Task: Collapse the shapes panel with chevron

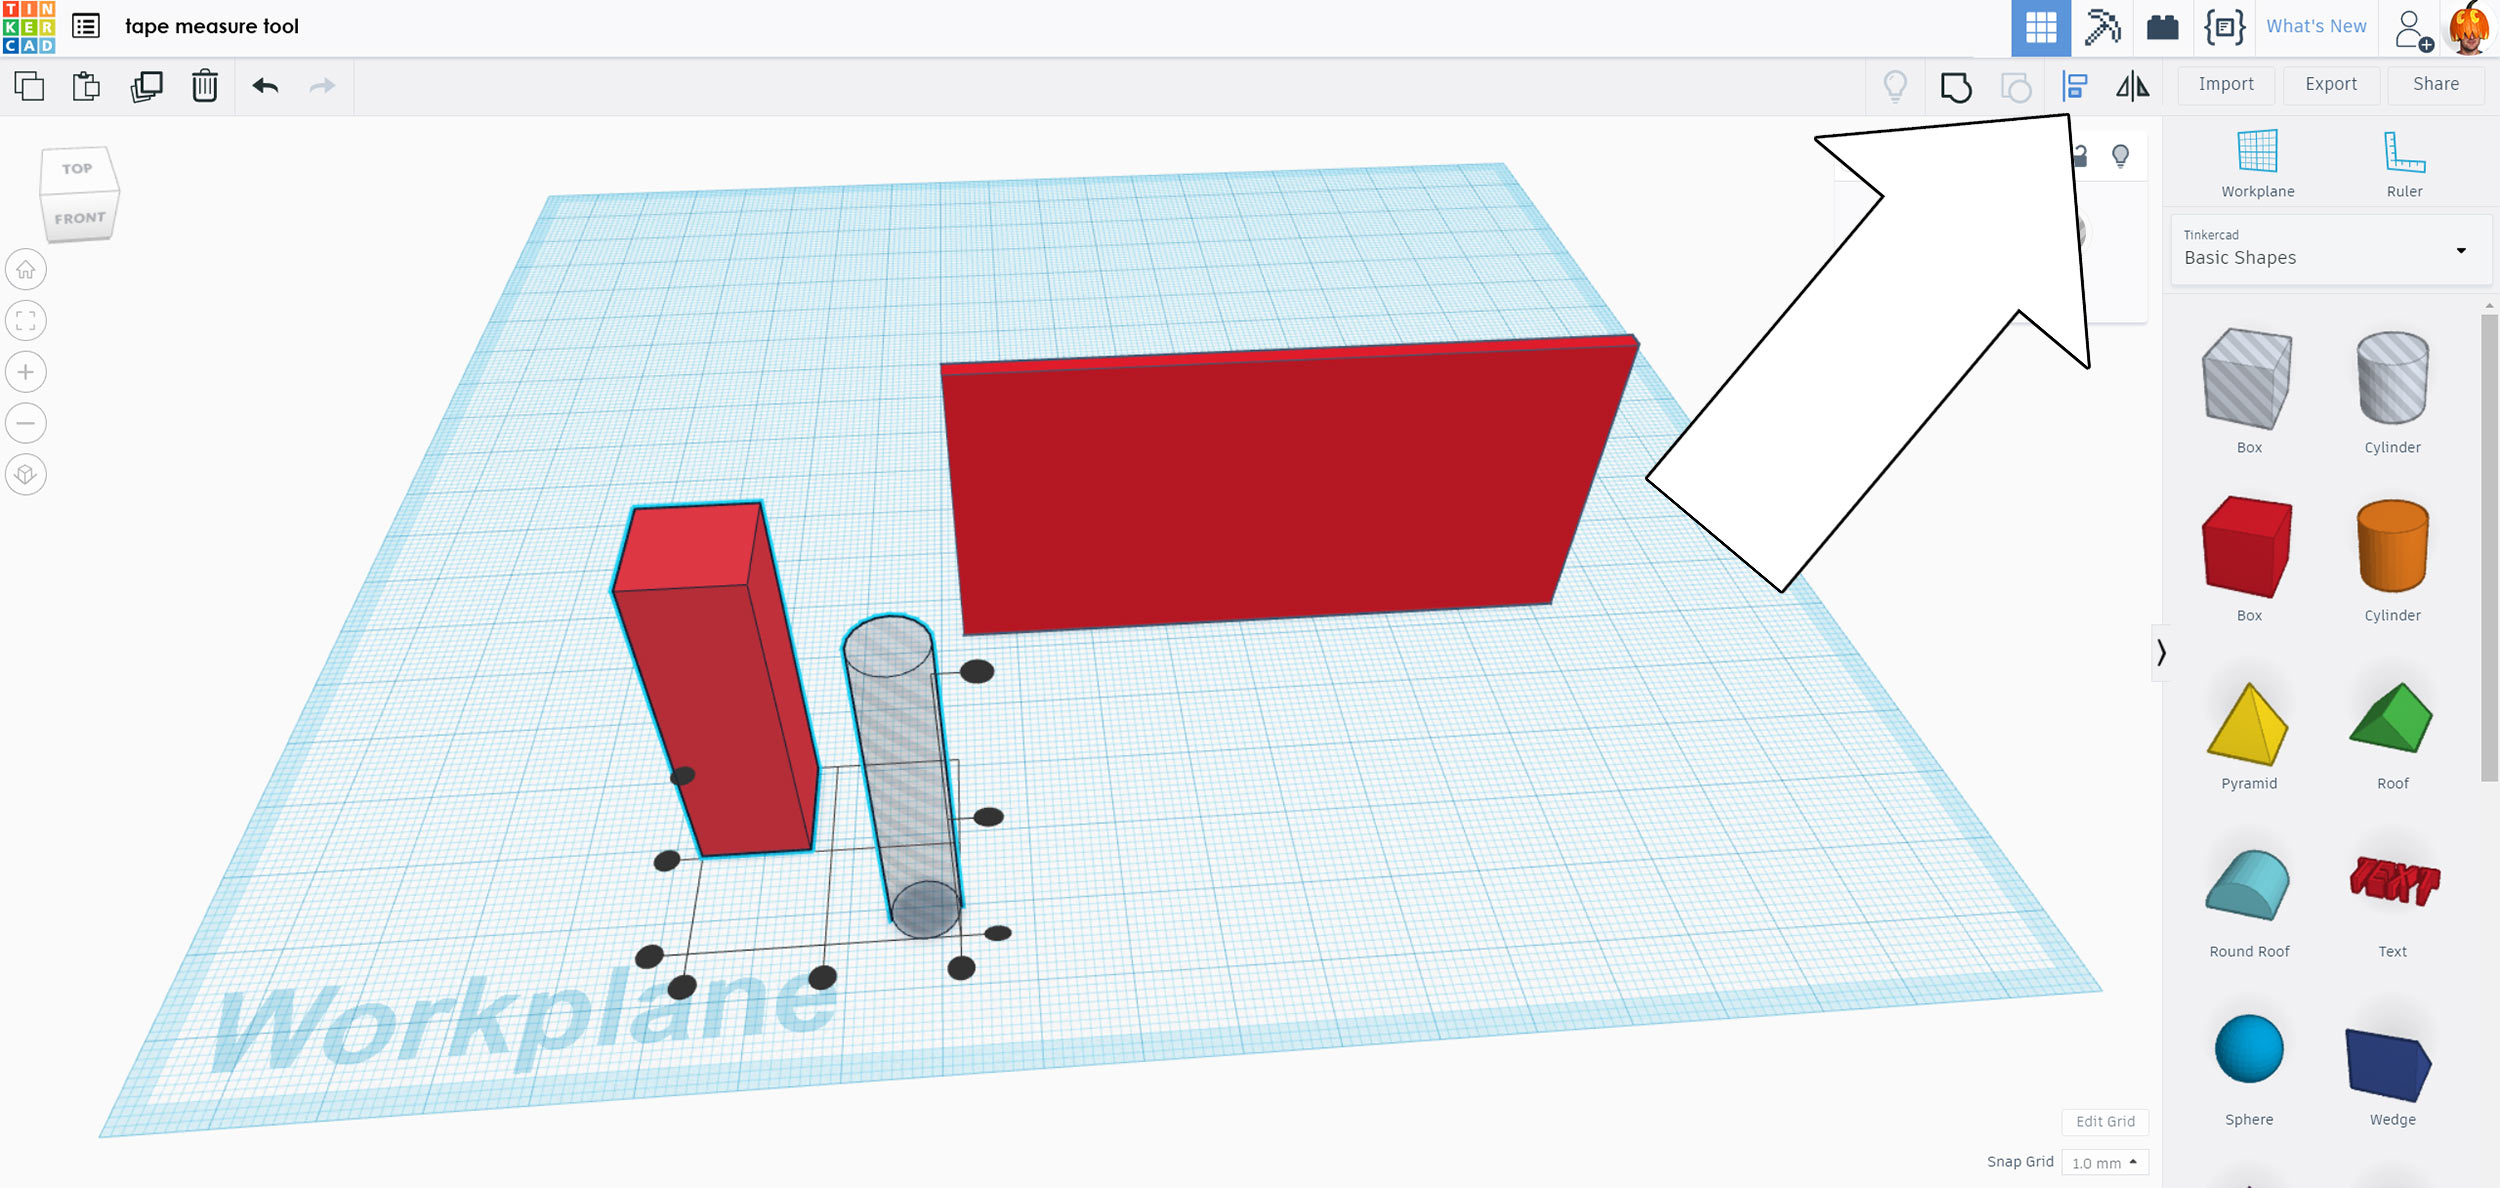Action: tap(2161, 653)
